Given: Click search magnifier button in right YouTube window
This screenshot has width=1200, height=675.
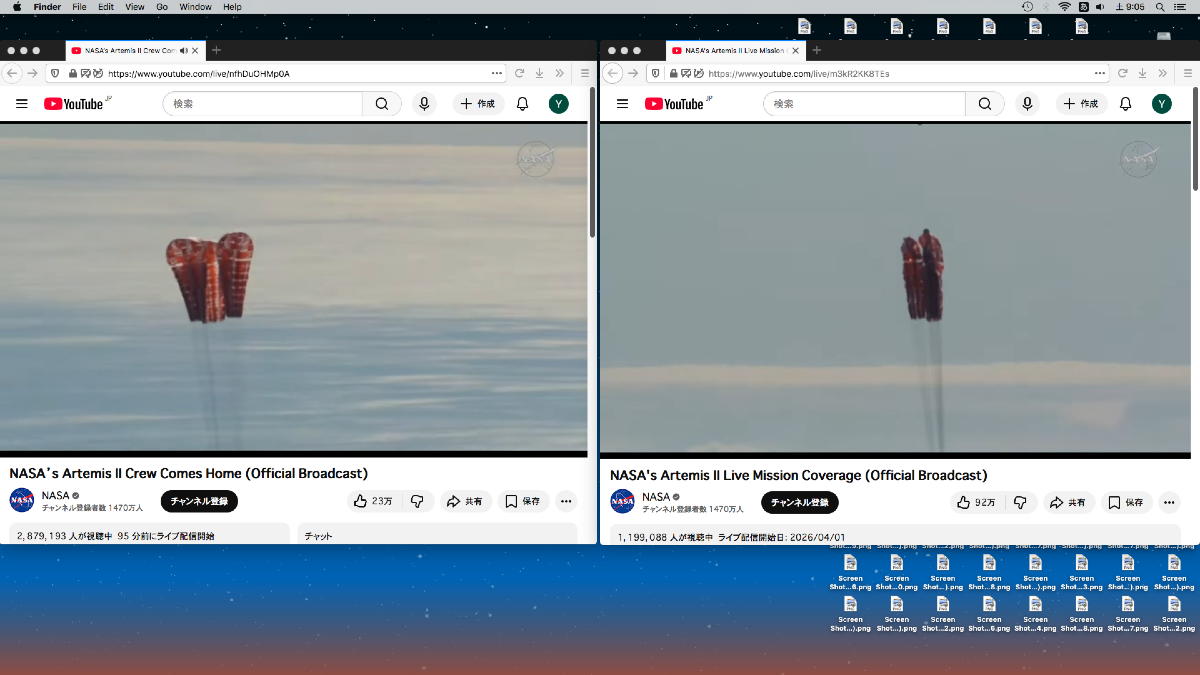Looking at the screenshot, I should [985, 104].
